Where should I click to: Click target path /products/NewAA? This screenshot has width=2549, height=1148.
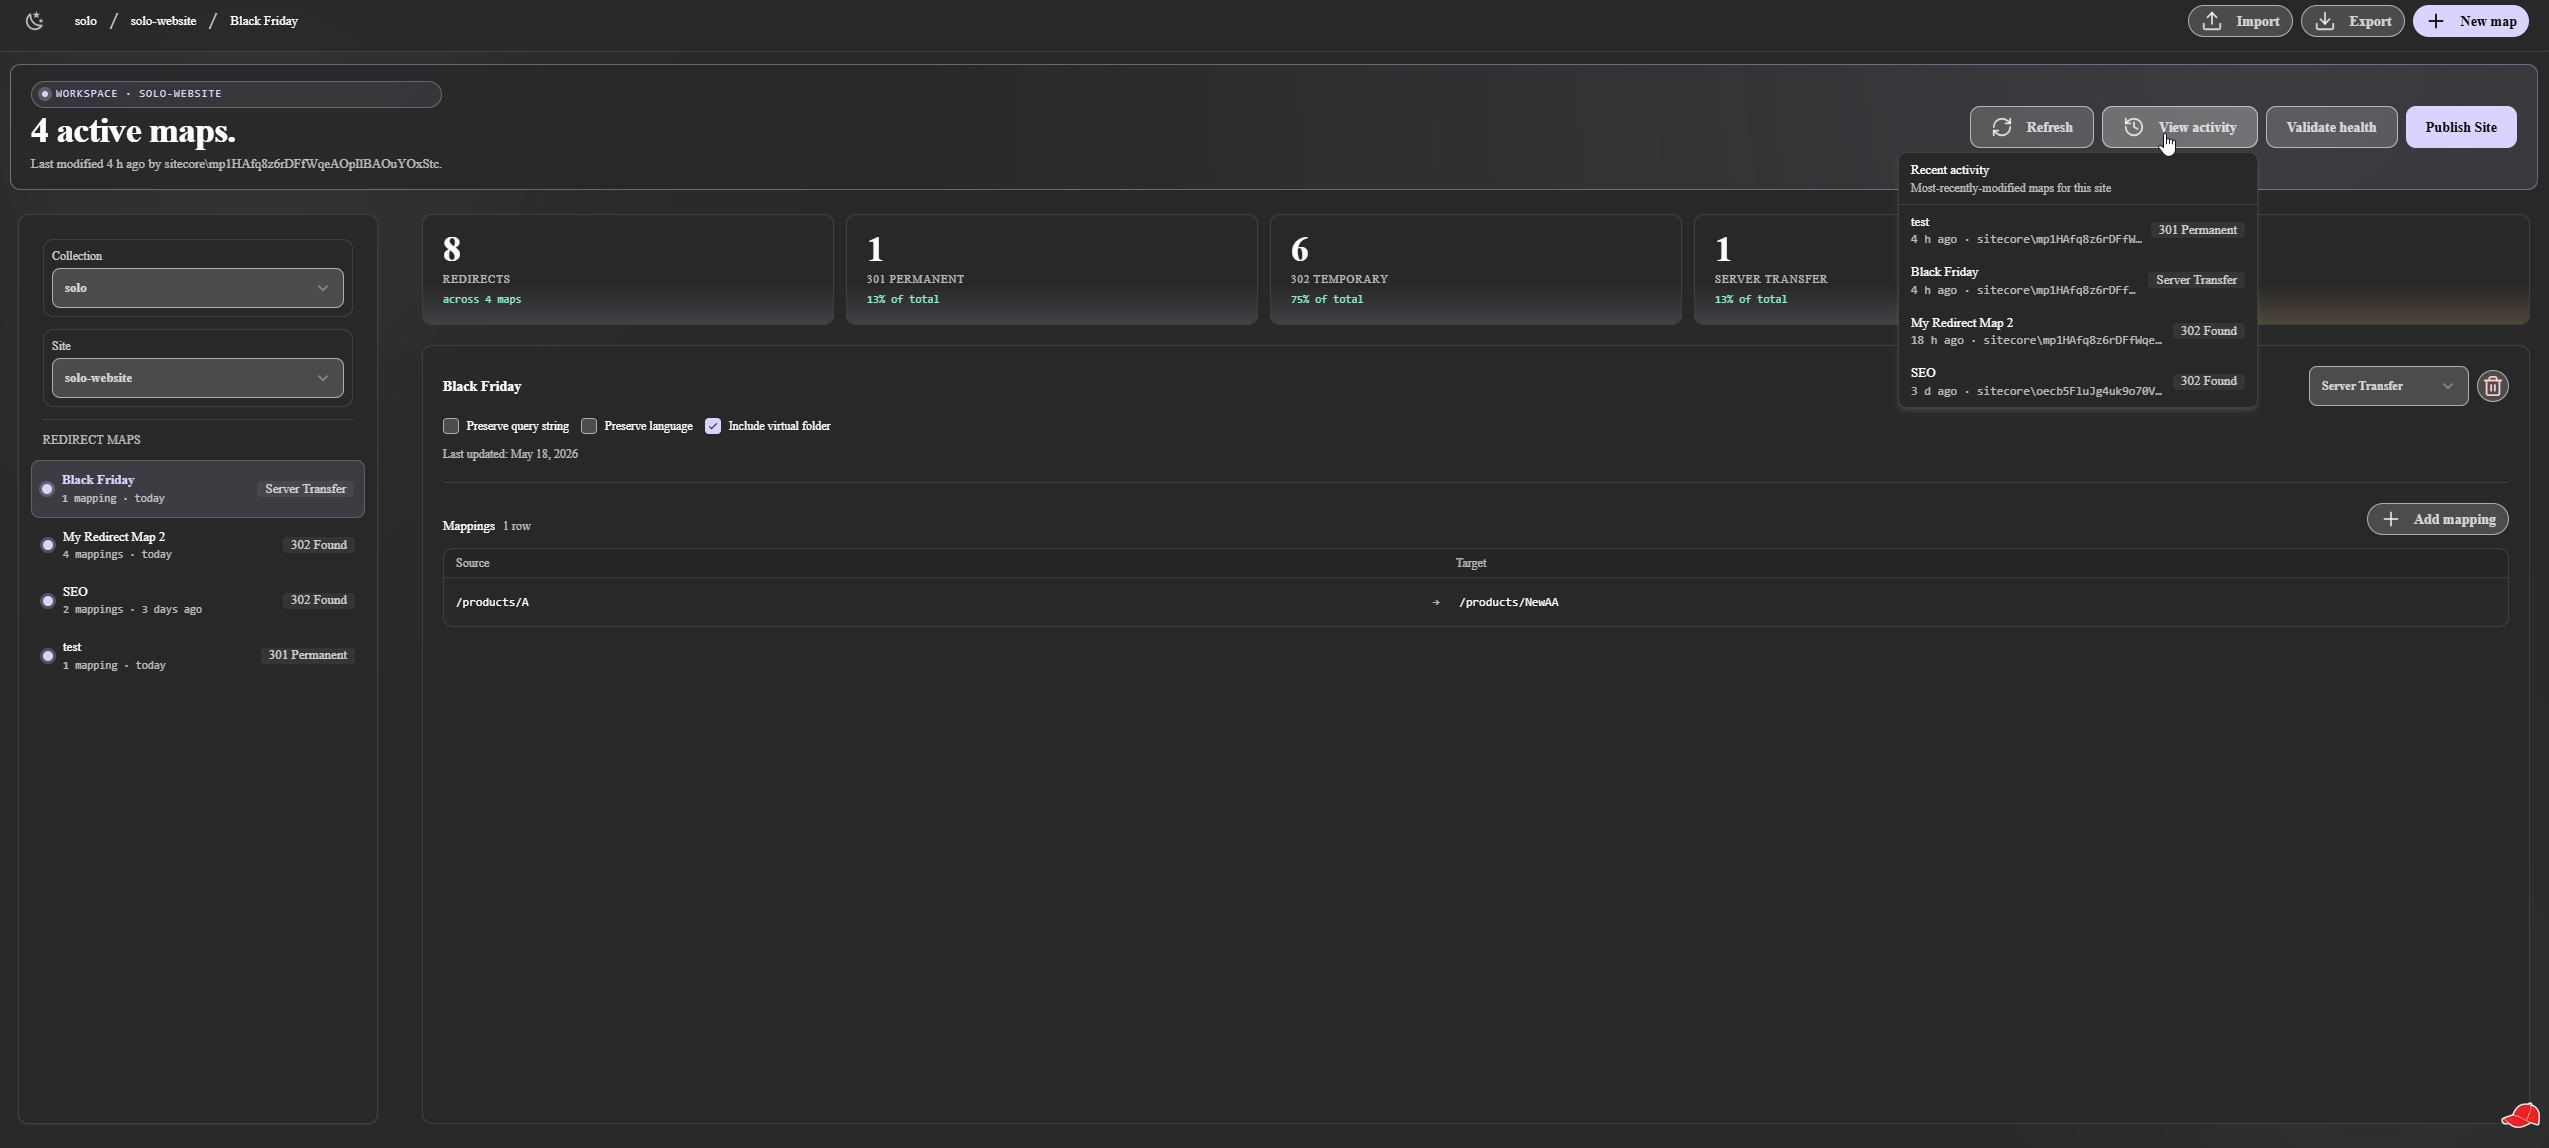pyautogui.click(x=1509, y=602)
